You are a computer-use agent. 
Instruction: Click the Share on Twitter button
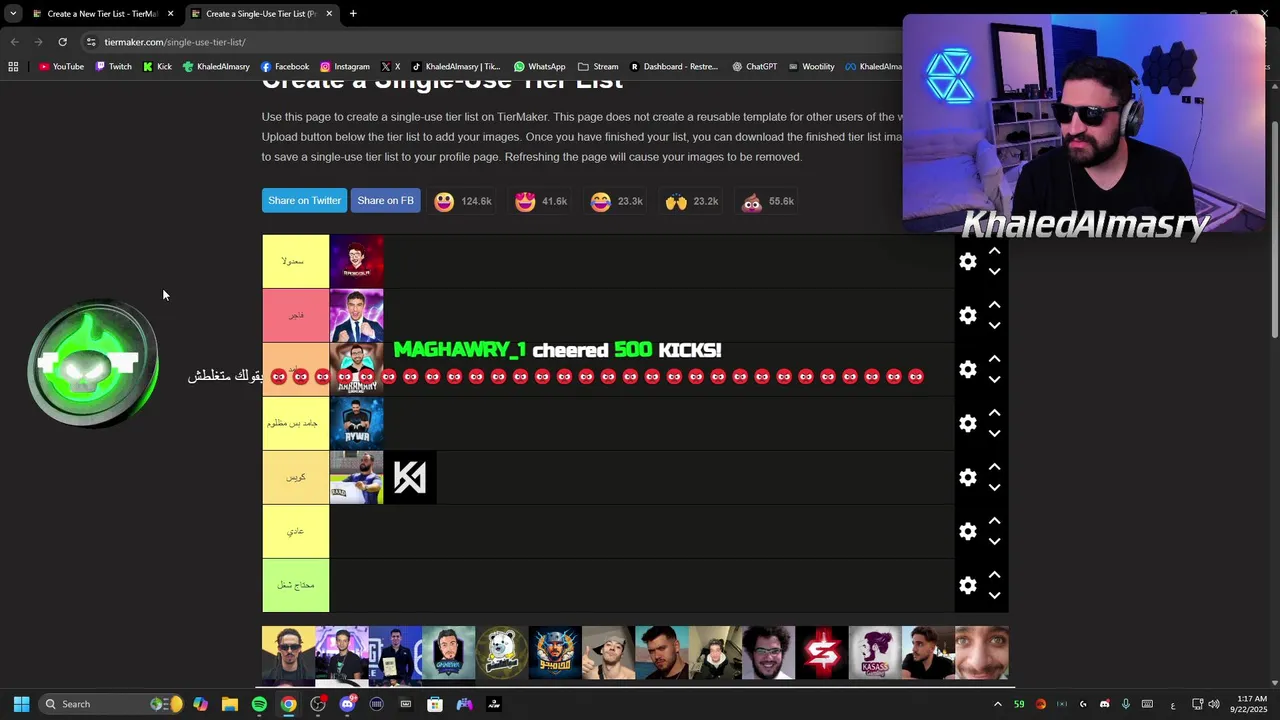(x=304, y=200)
